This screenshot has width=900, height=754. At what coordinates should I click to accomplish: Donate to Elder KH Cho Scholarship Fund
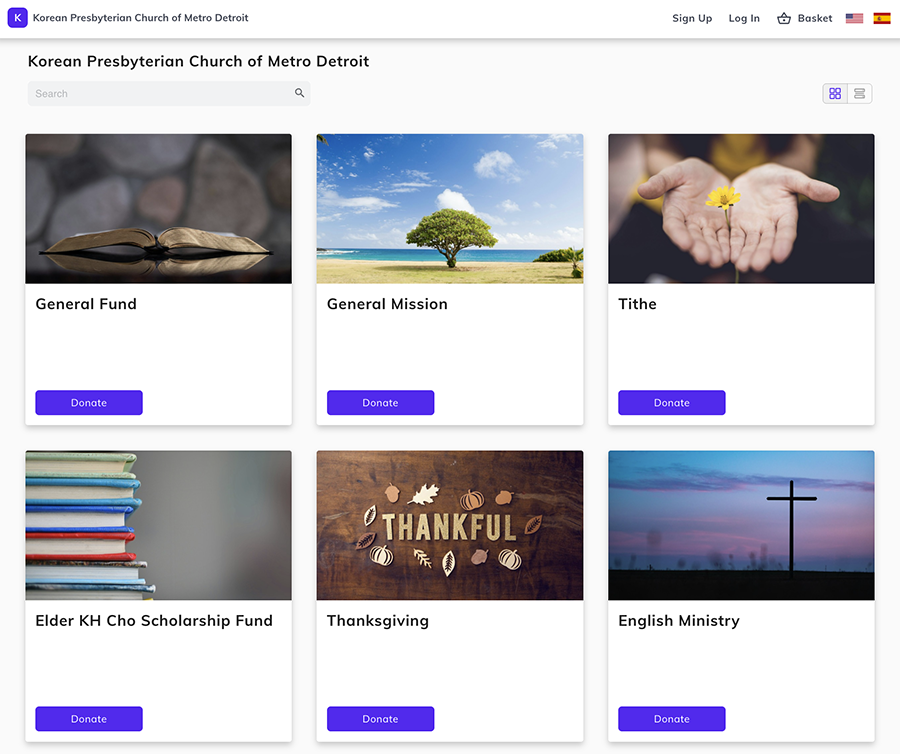coord(89,719)
